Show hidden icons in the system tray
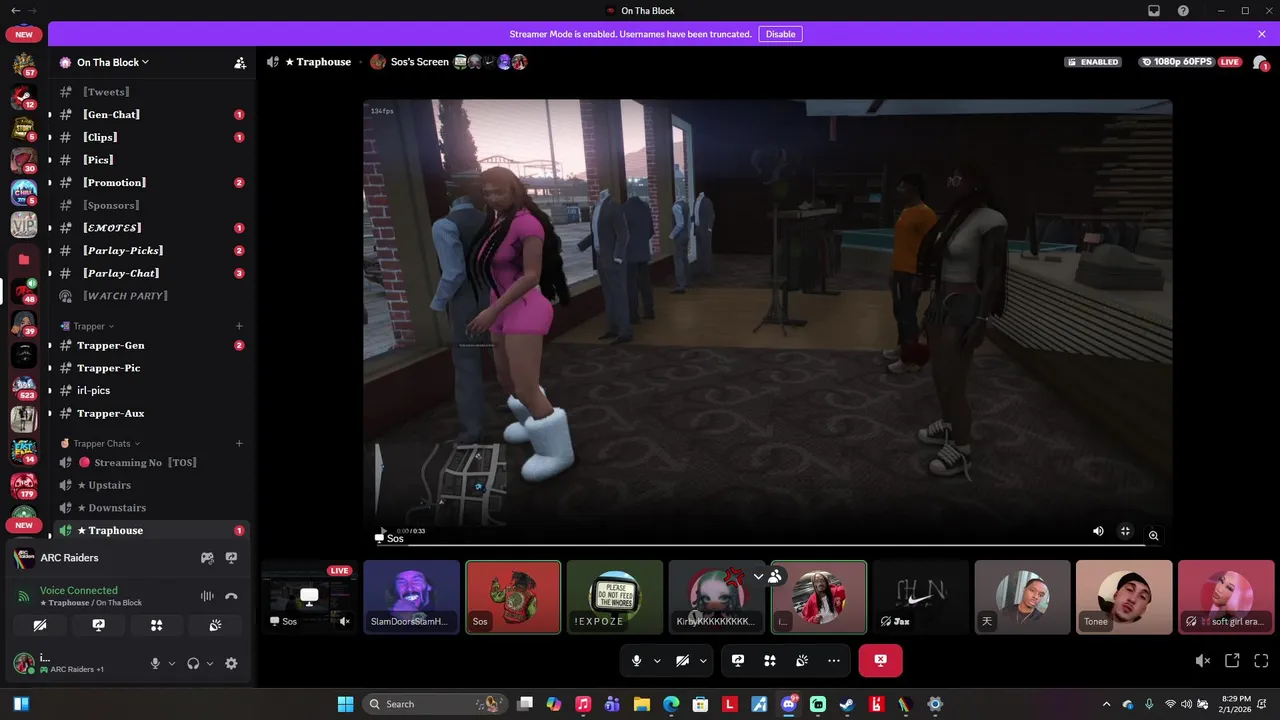The image size is (1280, 720). point(1106,704)
